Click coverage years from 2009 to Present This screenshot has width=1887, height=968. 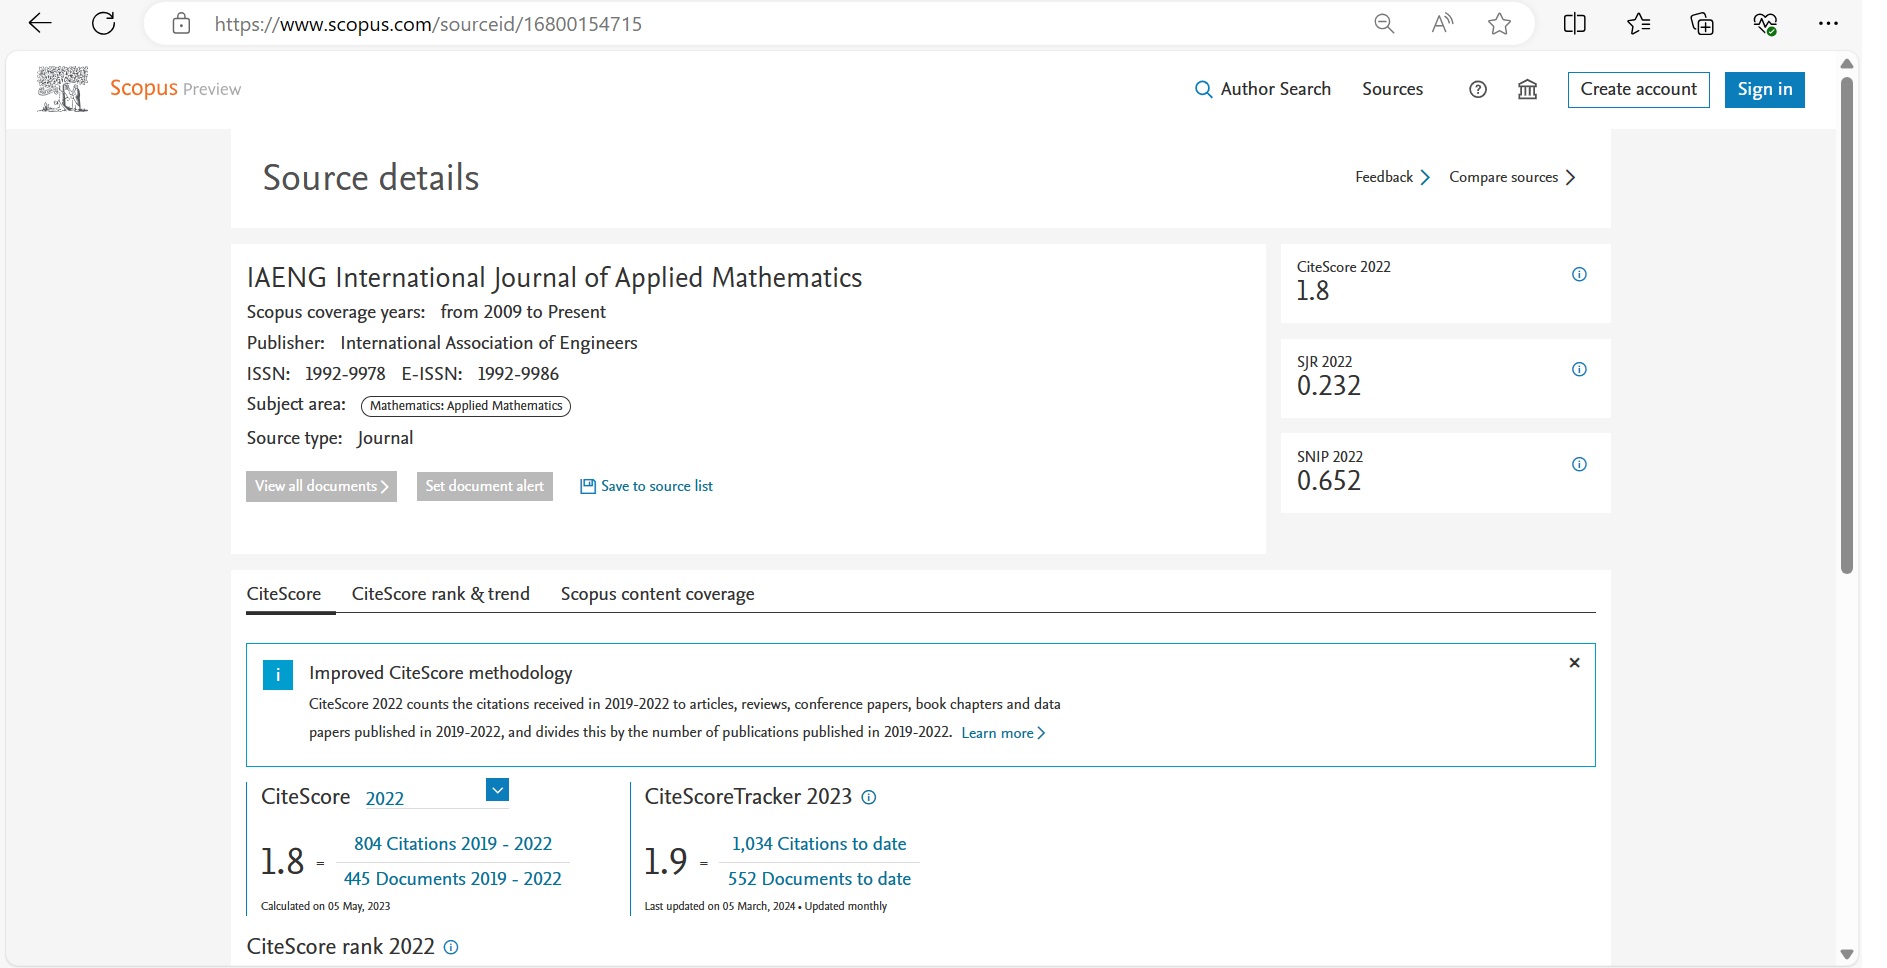(523, 312)
